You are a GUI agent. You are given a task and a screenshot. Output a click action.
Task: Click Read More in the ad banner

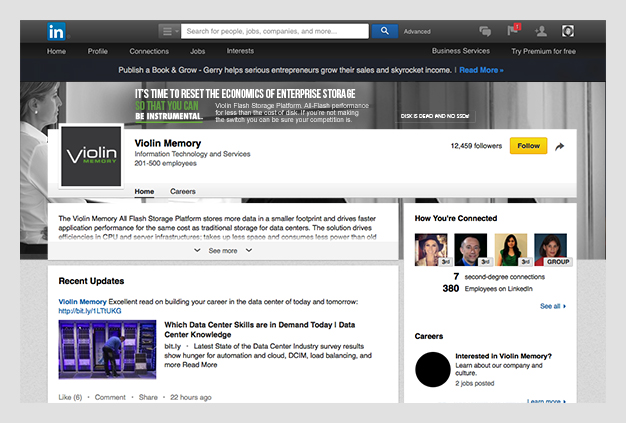pos(481,70)
